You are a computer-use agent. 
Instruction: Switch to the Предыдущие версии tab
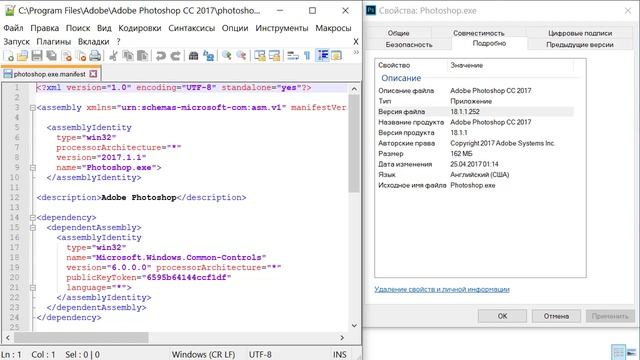[580, 44]
